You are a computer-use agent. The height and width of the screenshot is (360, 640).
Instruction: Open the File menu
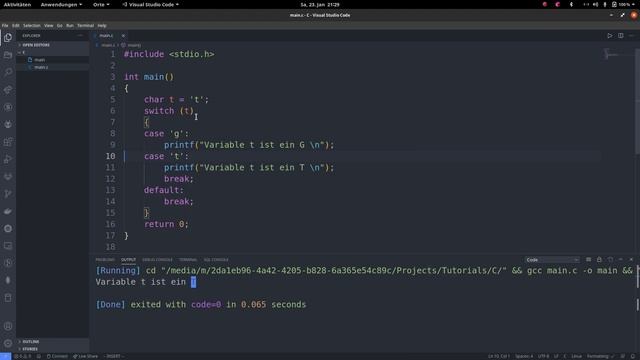pyautogui.click(x=5, y=25)
